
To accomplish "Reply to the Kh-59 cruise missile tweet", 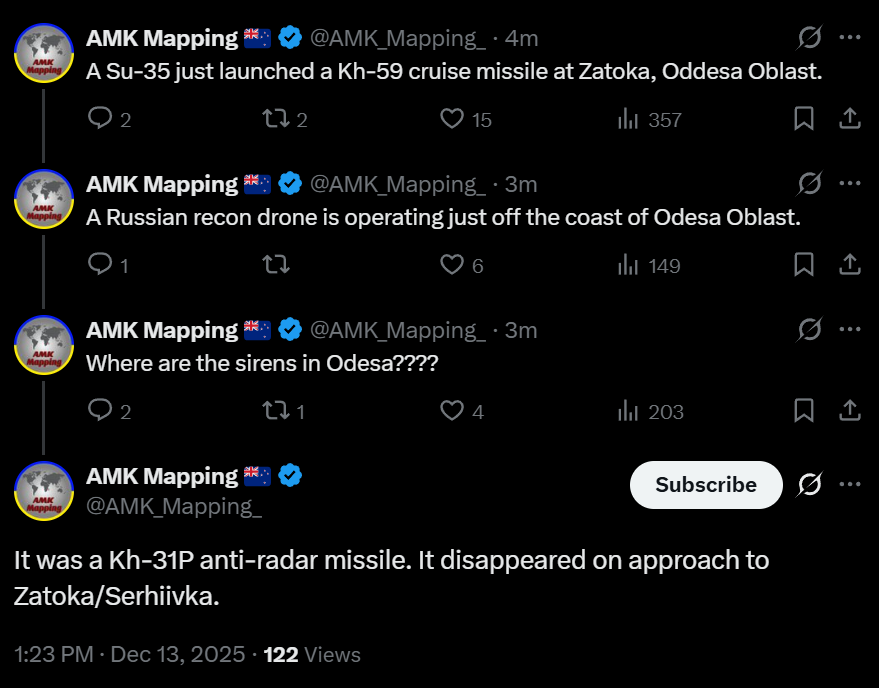I will point(100,119).
